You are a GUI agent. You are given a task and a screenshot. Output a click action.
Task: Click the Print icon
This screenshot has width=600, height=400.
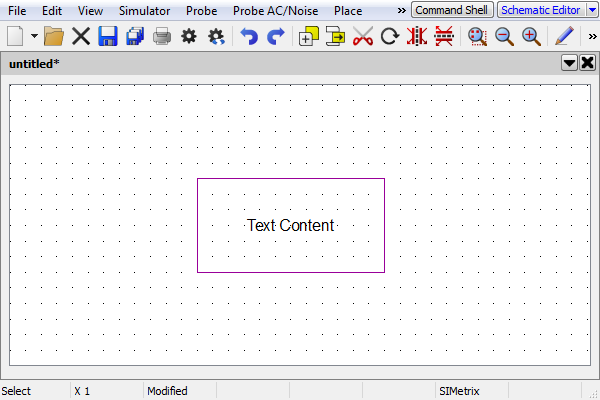tap(161, 36)
